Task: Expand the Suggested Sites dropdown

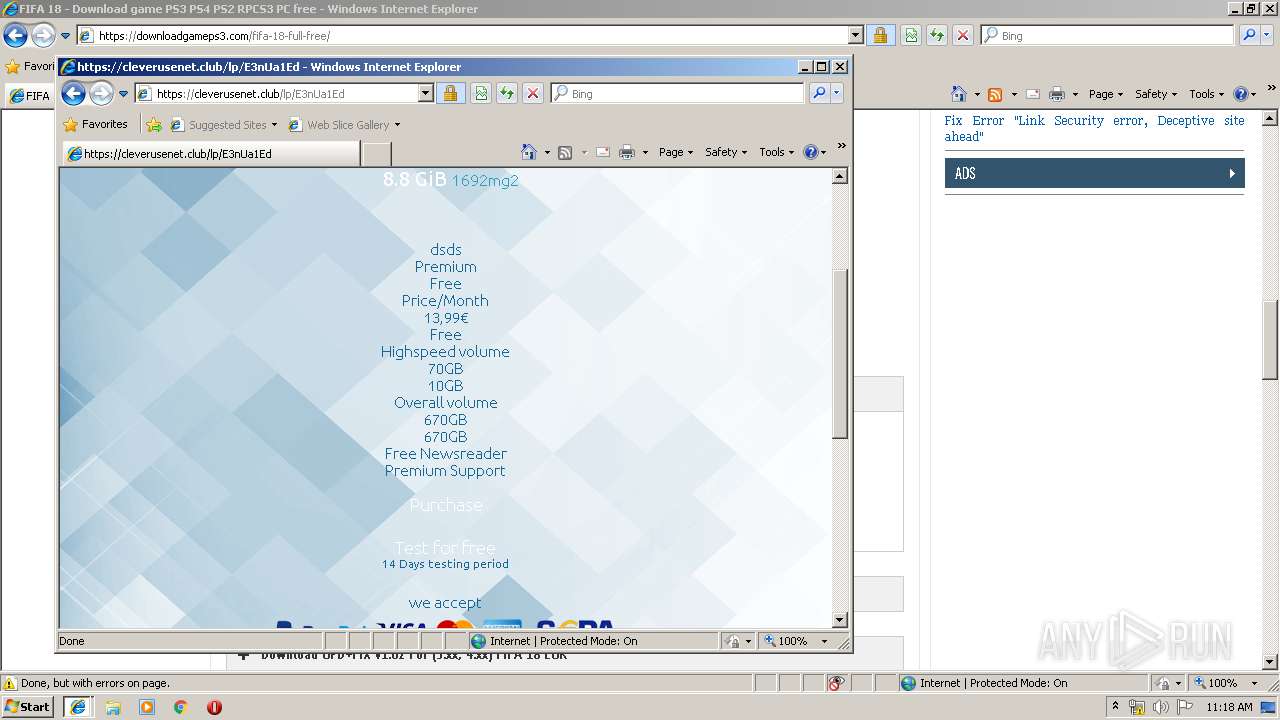Action: coord(274,125)
